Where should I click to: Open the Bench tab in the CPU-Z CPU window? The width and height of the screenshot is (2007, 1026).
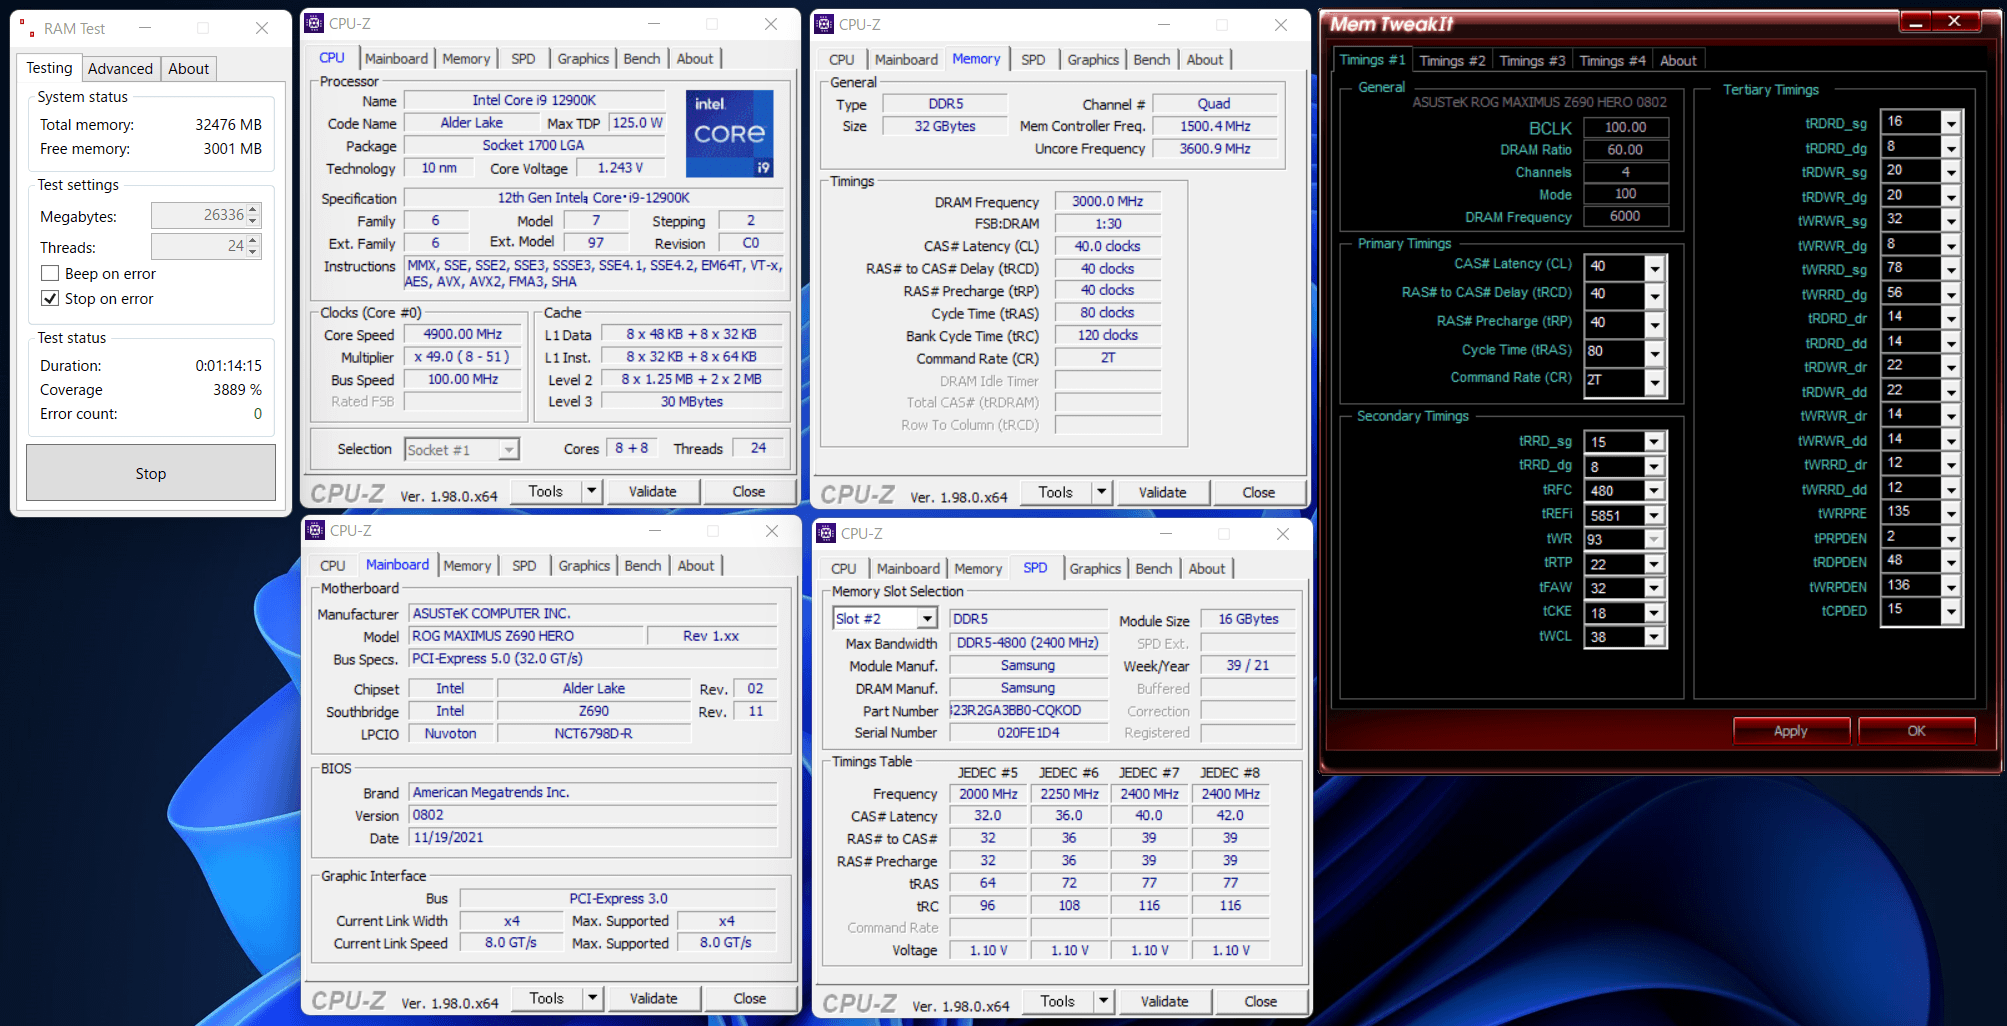pyautogui.click(x=642, y=59)
